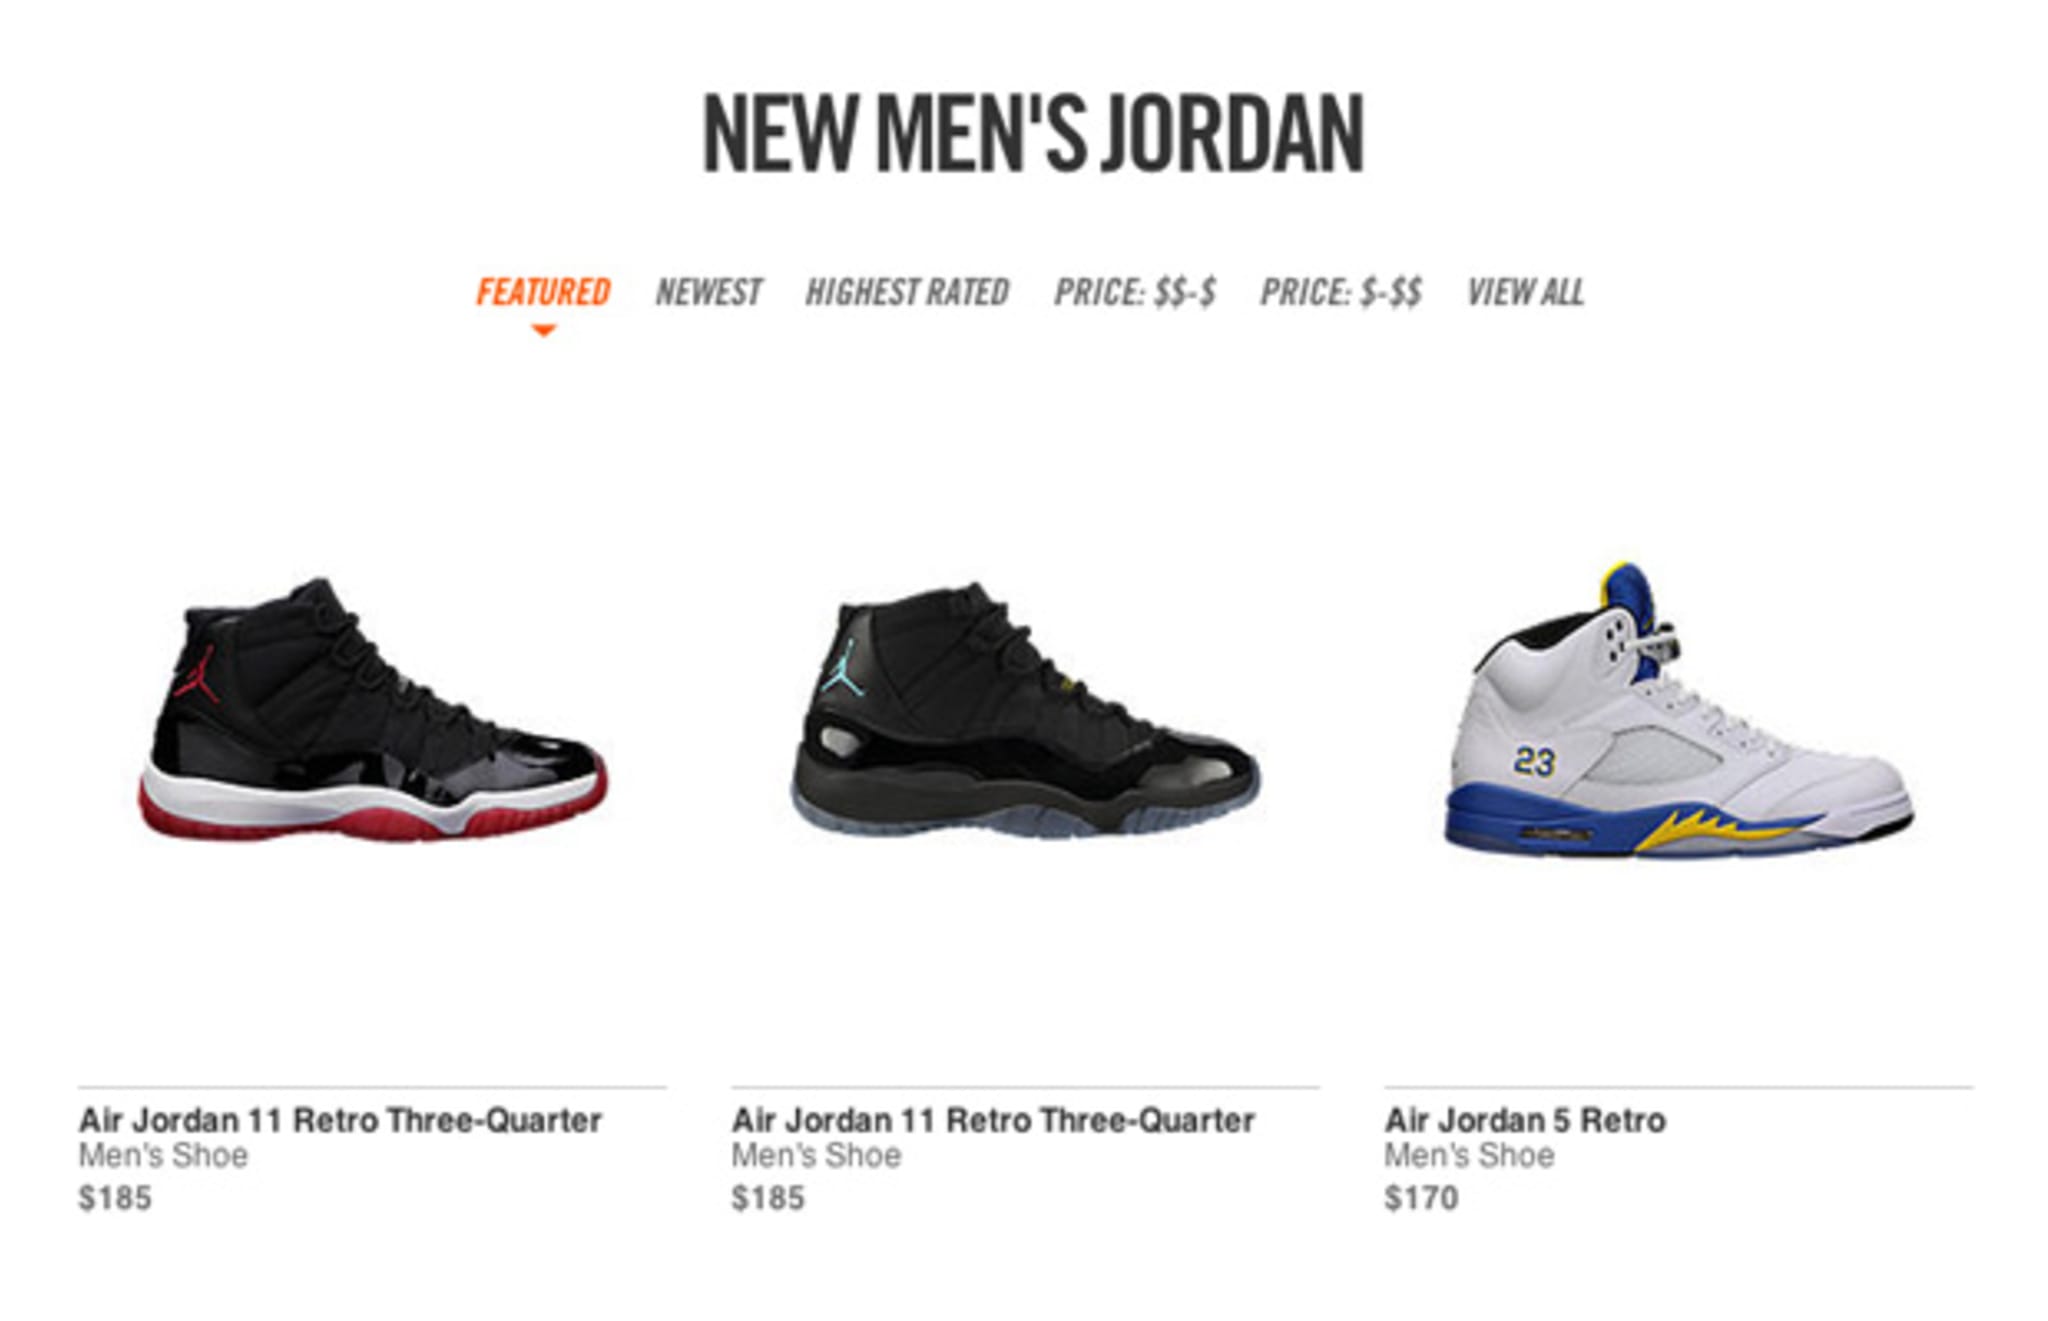
Task: Sort by Highest Rated
Action: 907,292
